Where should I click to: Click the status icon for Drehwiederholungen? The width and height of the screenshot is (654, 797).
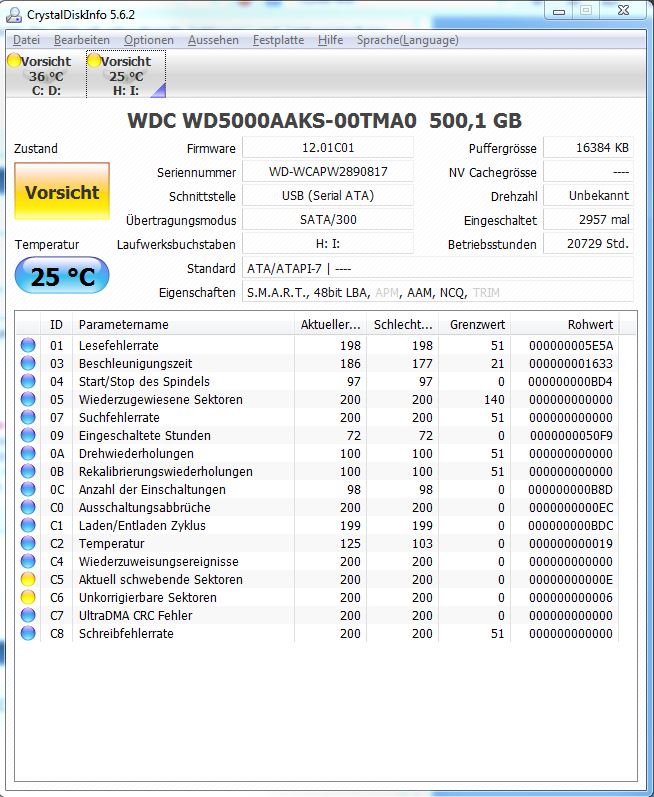pyautogui.click(x=28, y=453)
